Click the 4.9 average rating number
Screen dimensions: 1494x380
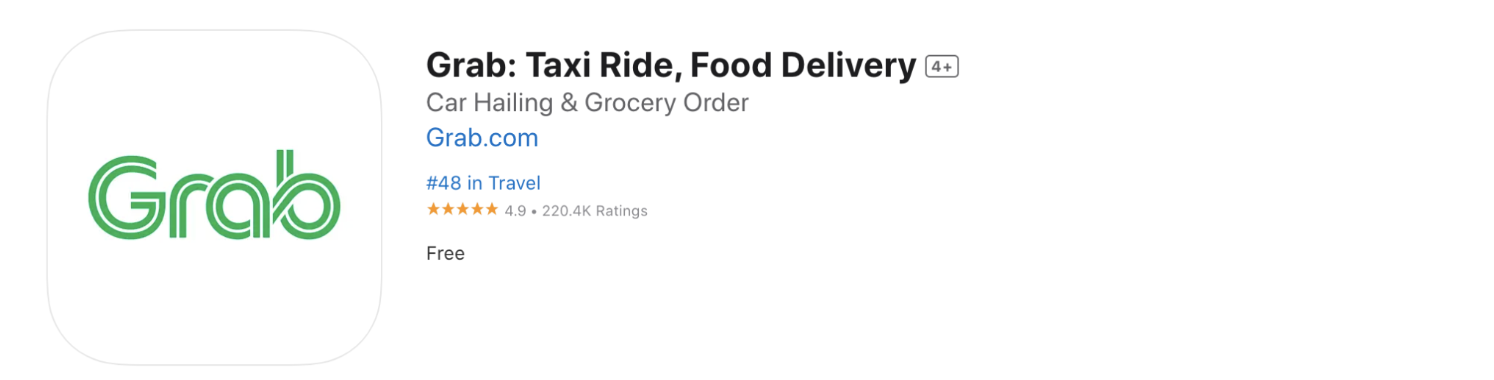[515, 211]
